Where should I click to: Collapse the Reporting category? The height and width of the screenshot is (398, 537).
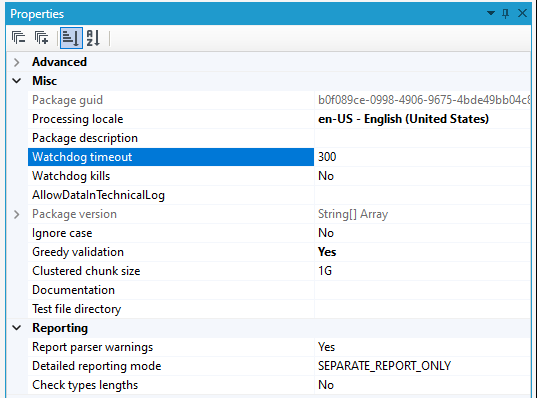click(x=16, y=328)
